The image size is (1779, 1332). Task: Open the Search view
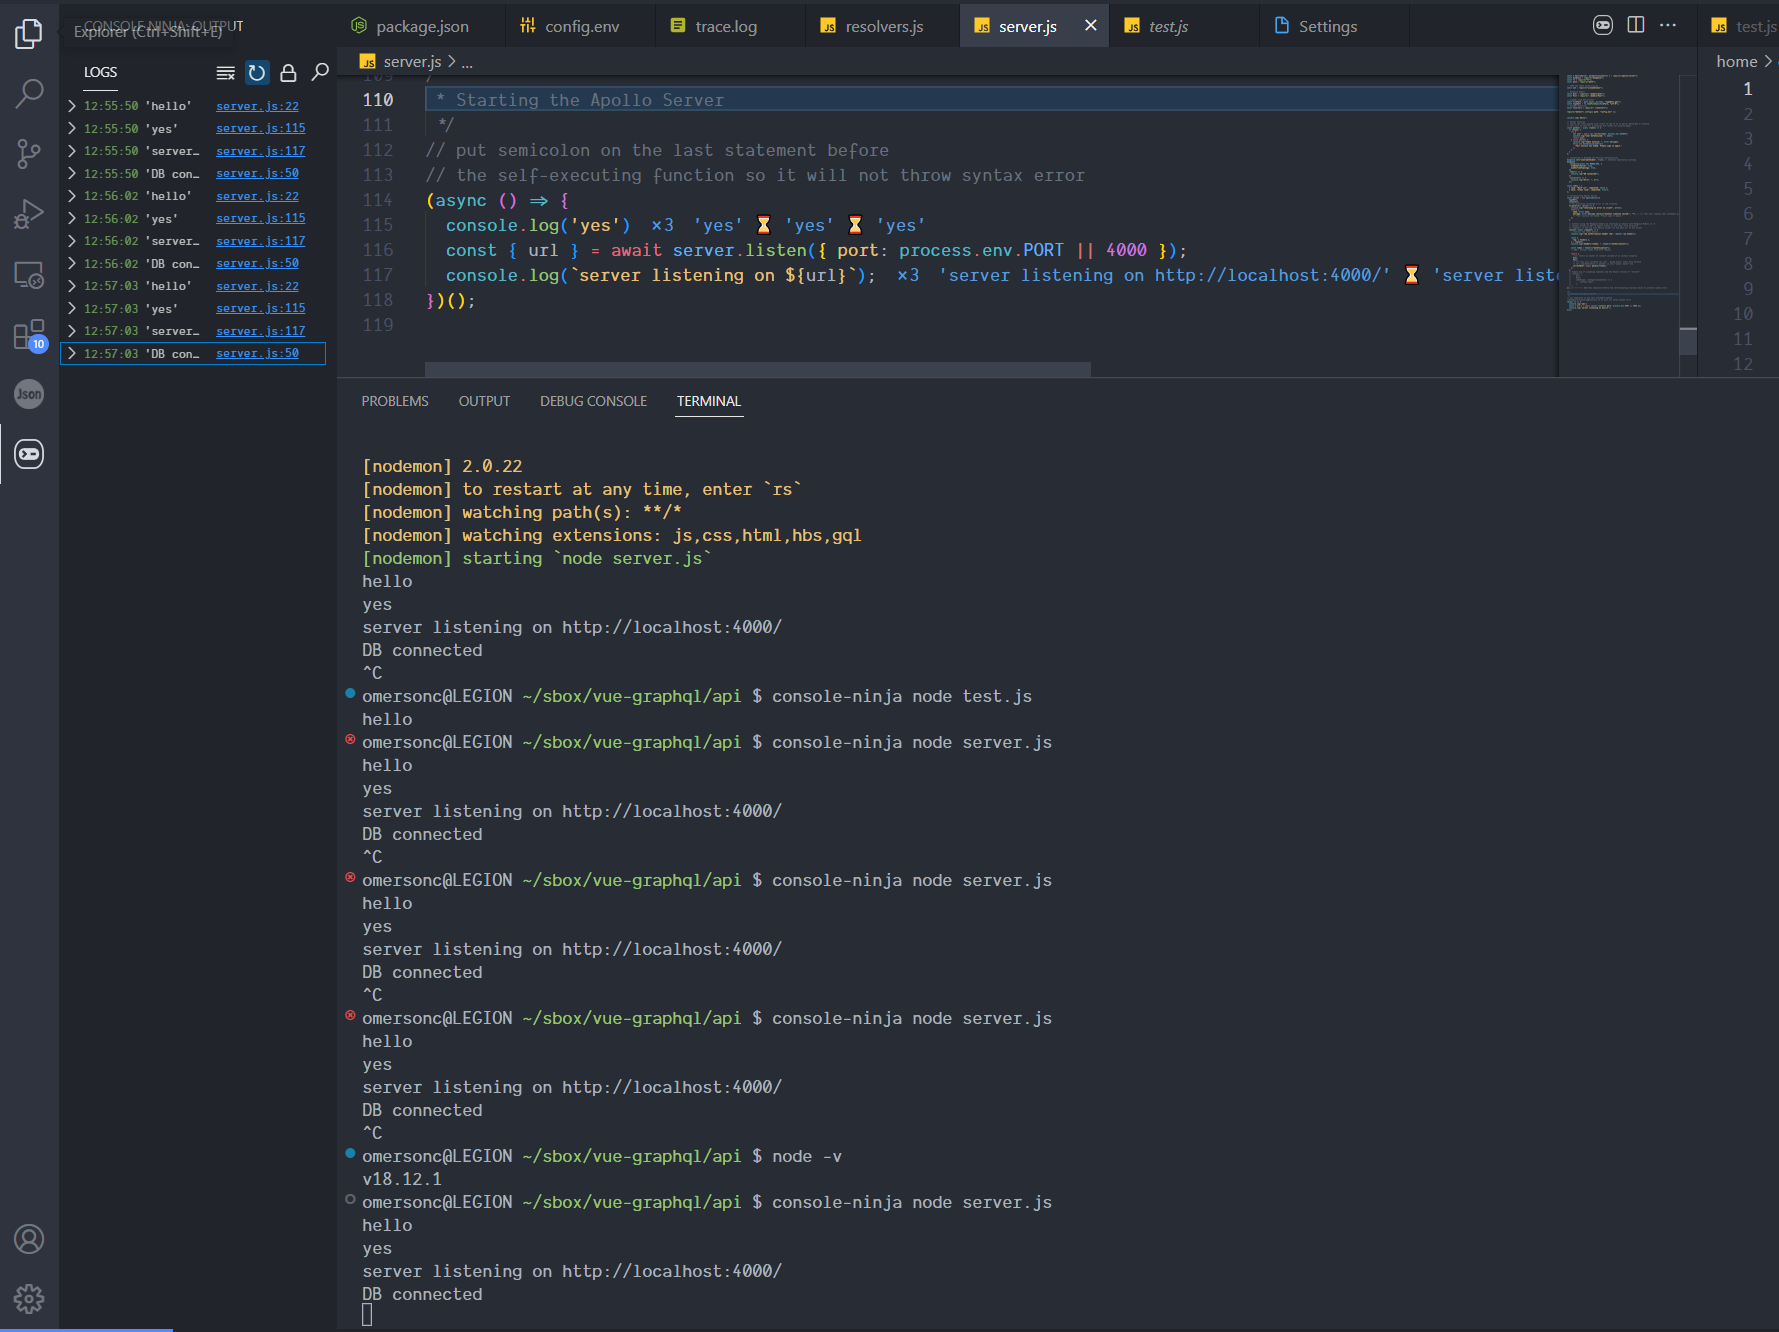point(29,93)
